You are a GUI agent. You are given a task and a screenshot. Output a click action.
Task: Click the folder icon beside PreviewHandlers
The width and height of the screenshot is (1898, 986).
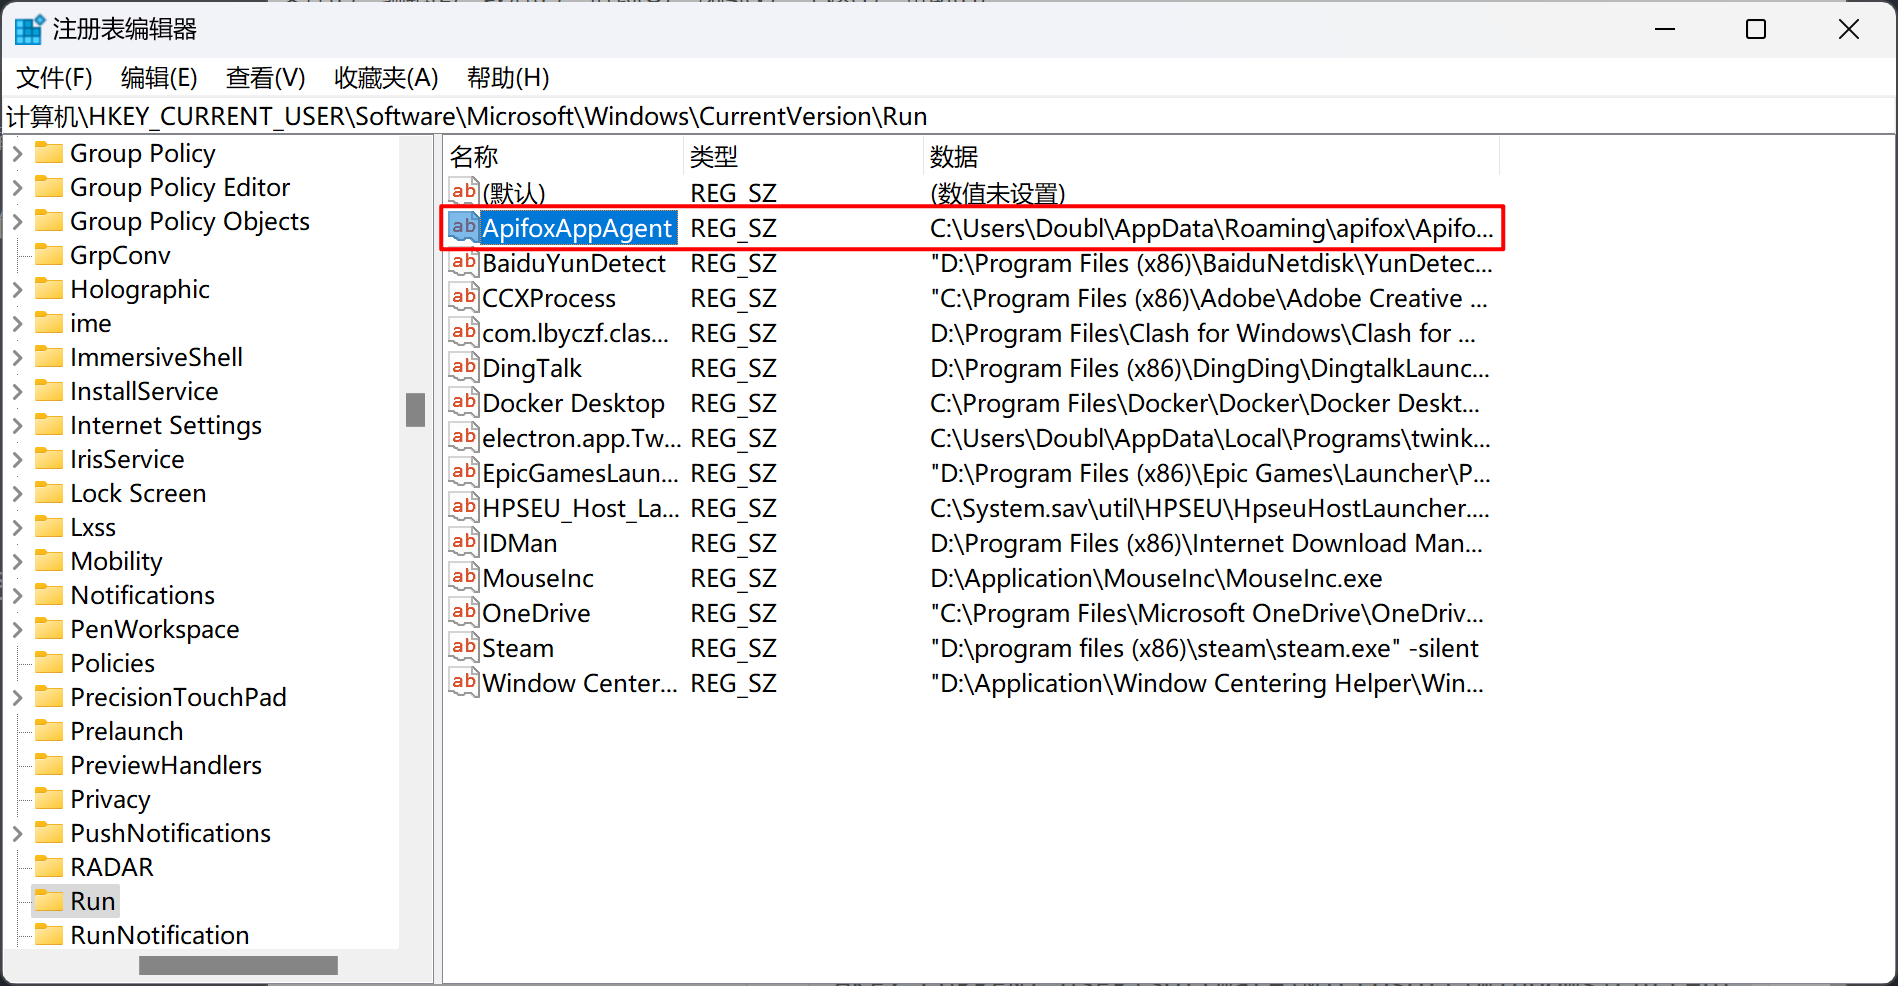pos(49,765)
